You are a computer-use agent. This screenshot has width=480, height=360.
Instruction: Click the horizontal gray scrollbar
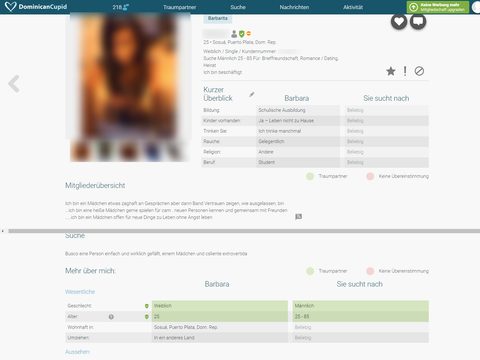click(x=244, y=231)
